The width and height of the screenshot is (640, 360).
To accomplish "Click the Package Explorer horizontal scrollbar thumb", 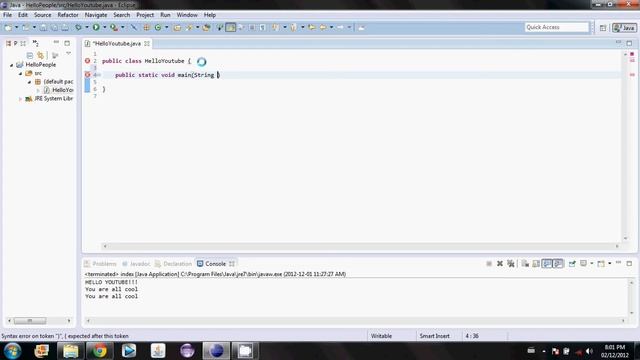I will pos(30,321).
